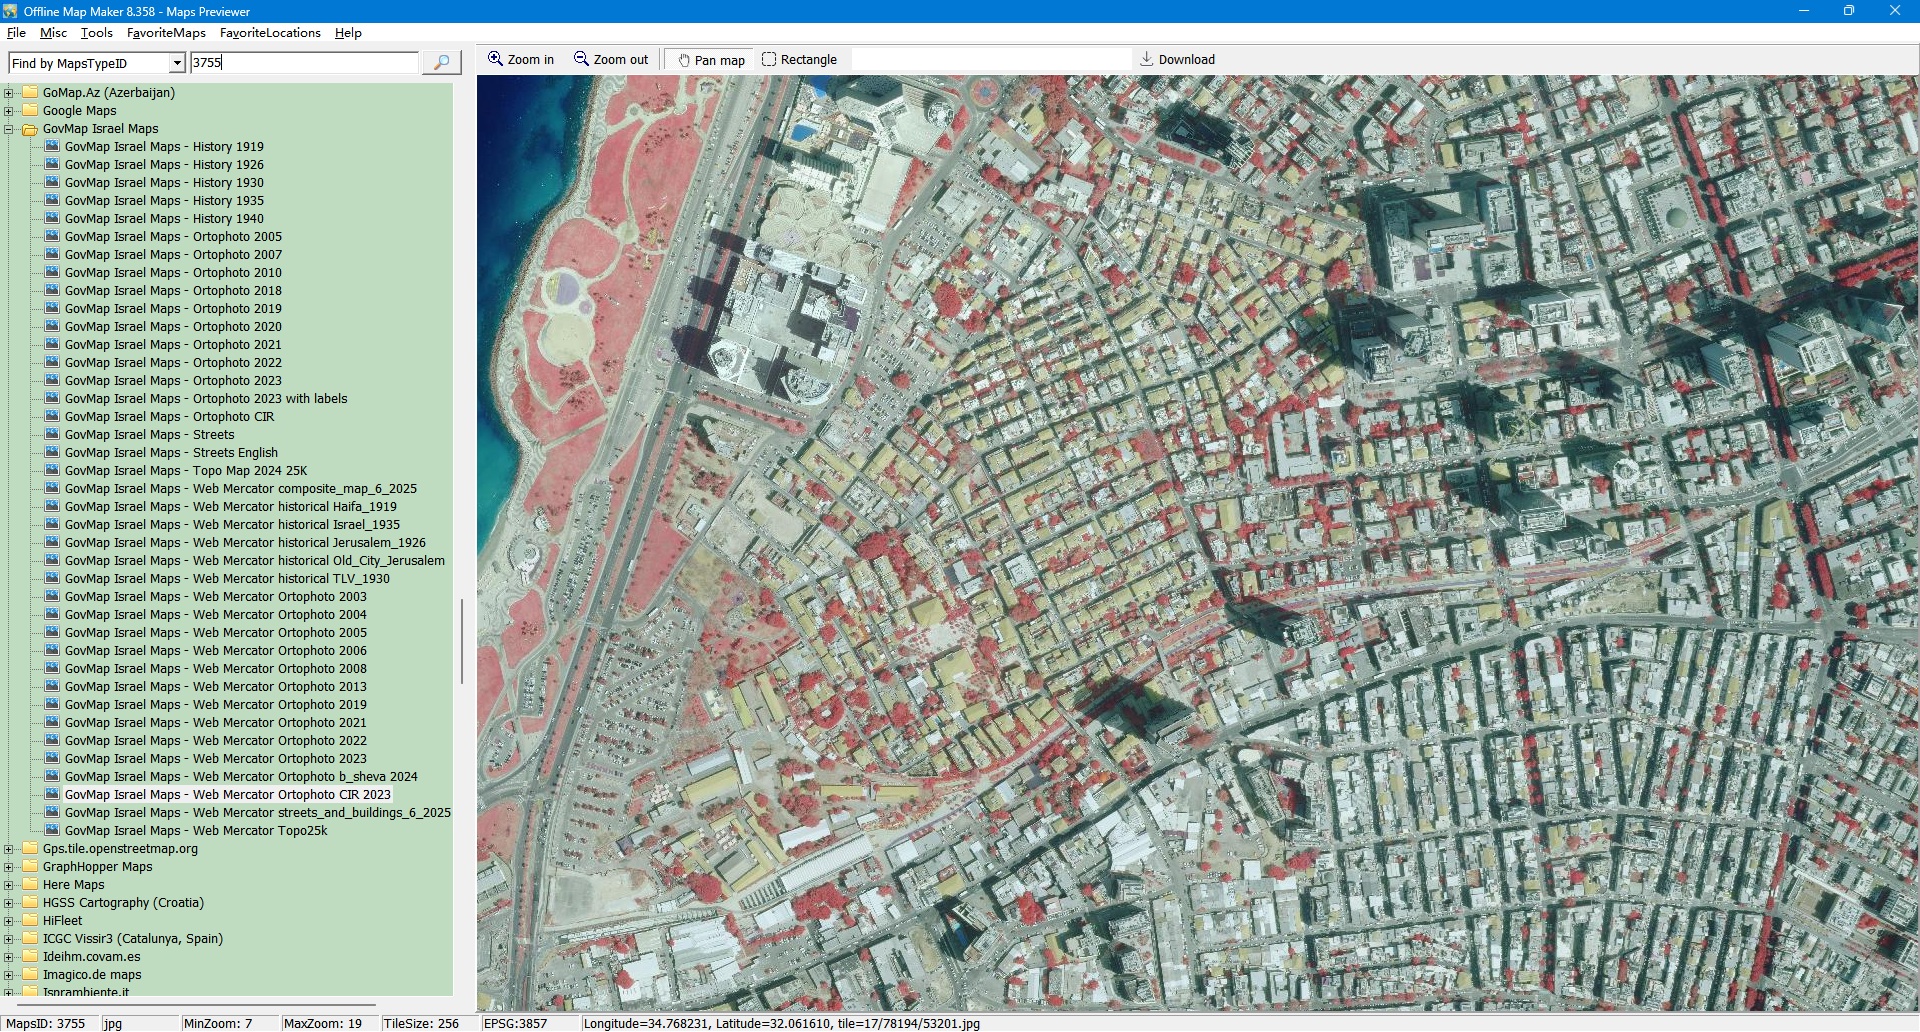Select the Rectangle selection tool
The height and width of the screenshot is (1032, 1920).
click(768, 59)
